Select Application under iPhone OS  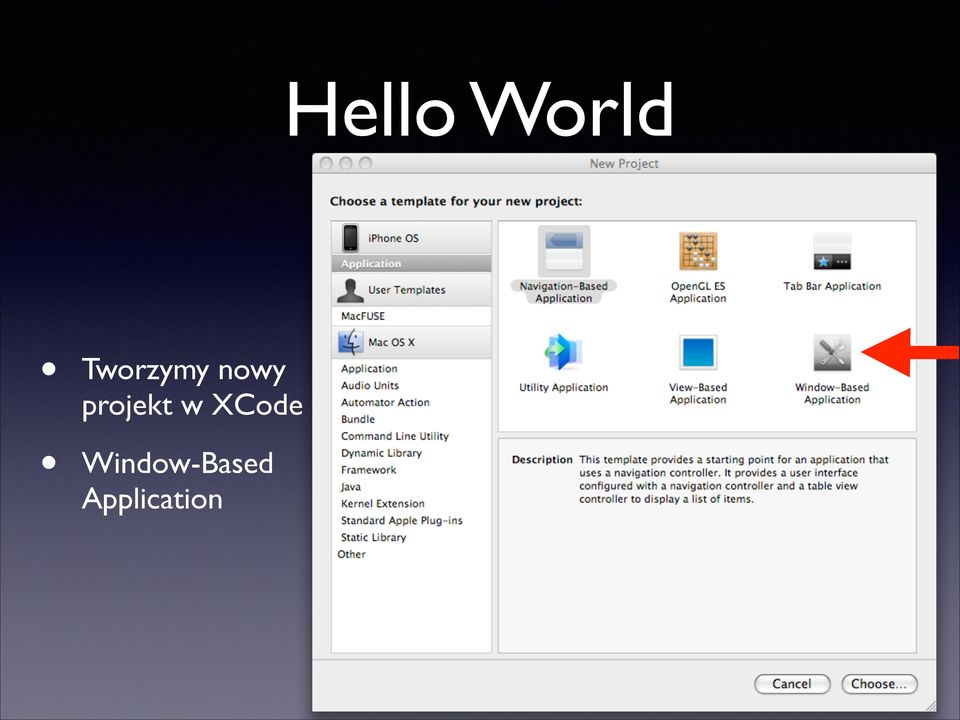[411, 264]
